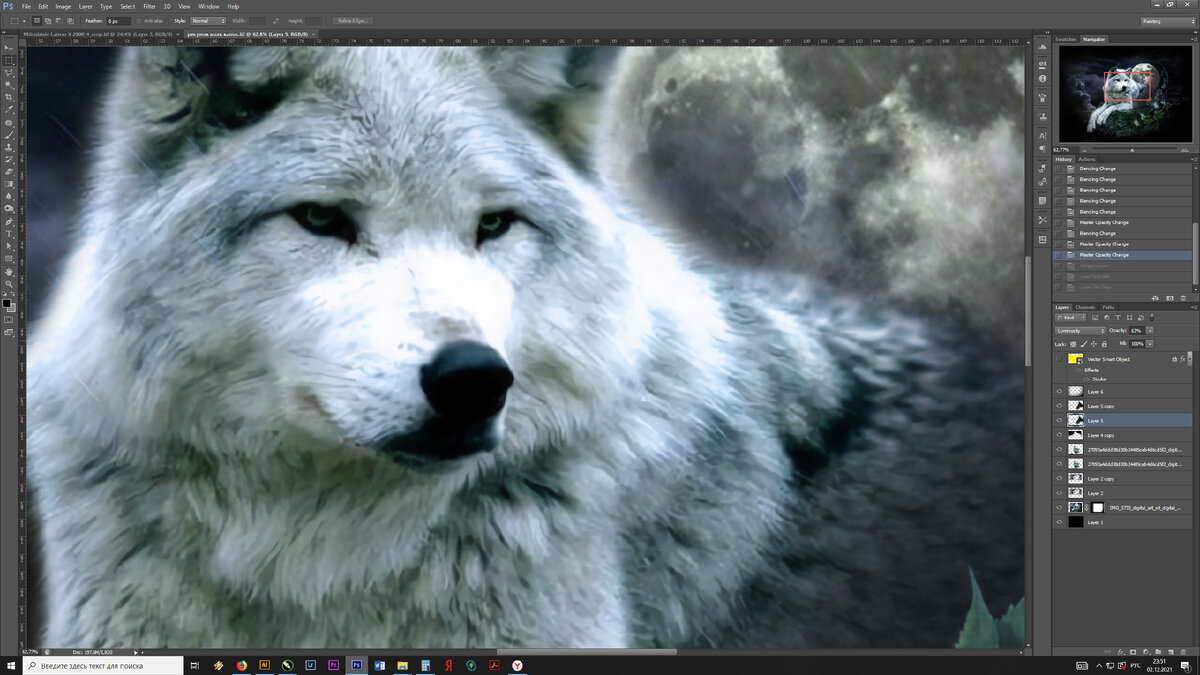Select the History Brush tool

click(x=9, y=159)
